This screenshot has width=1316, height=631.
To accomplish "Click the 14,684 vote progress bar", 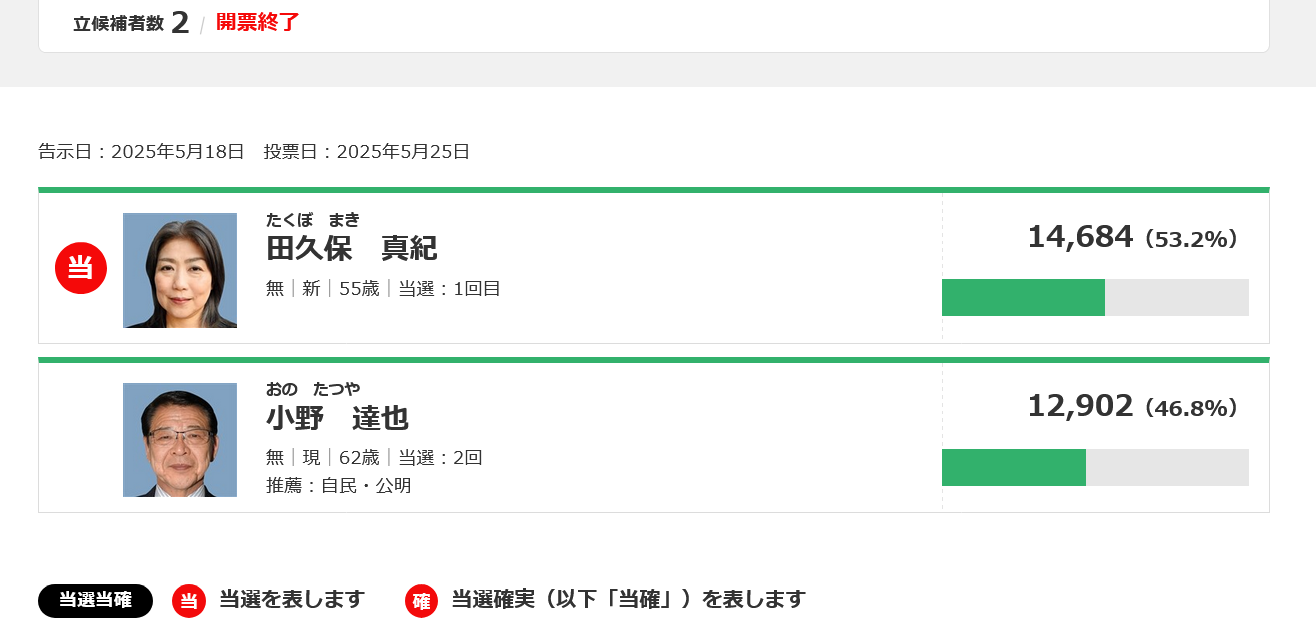I will pyautogui.click(x=1095, y=297).
